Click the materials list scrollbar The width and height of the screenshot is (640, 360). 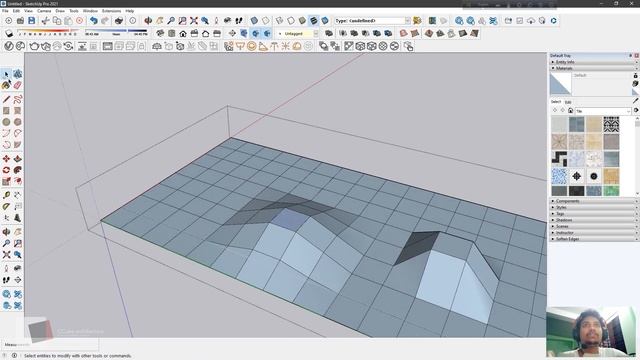click(637, 156)
